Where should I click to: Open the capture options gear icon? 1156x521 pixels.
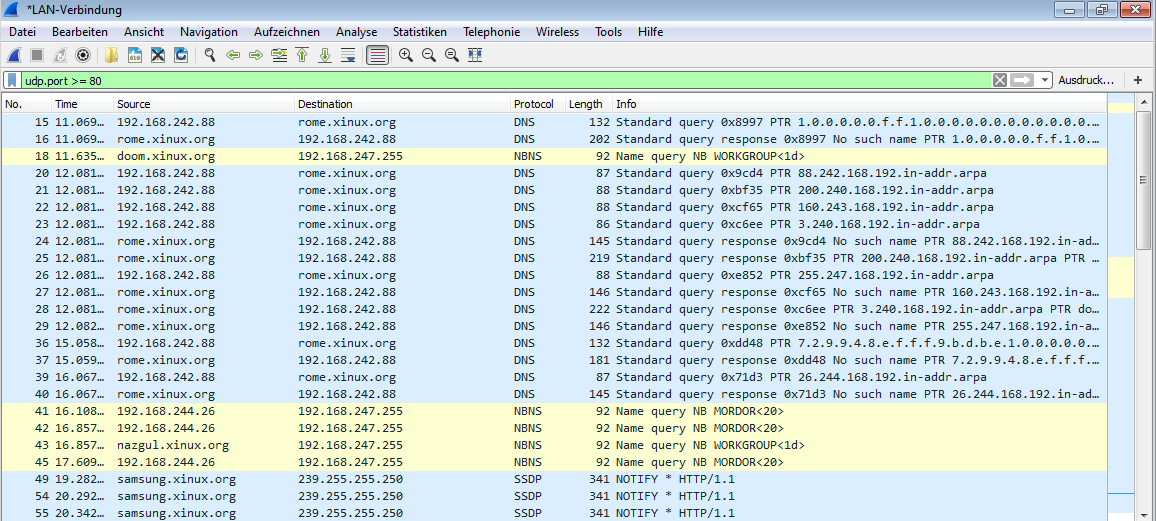[83, 55]
